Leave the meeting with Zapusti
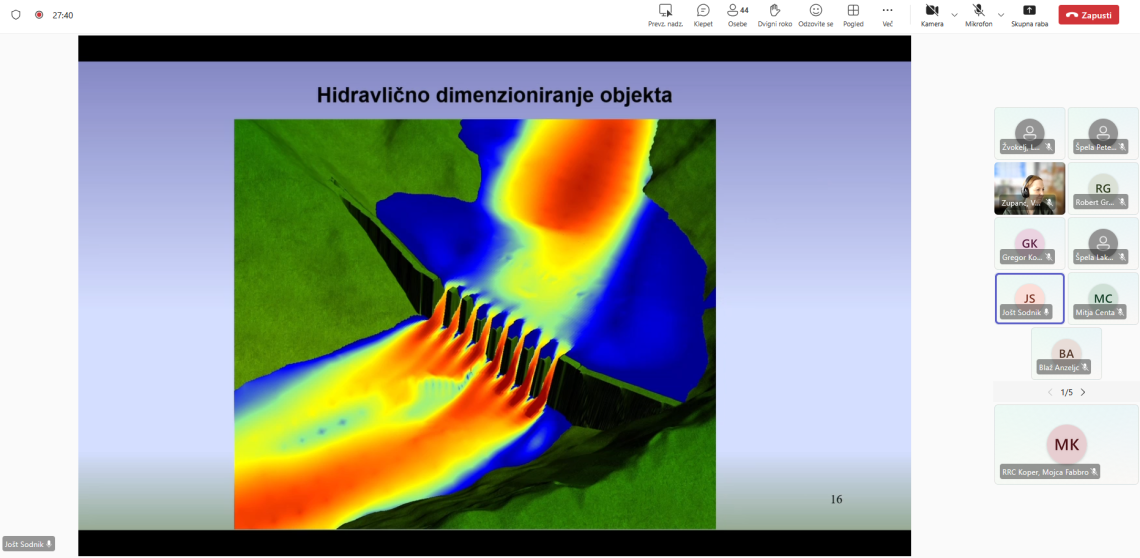 click(x=1088, y=15)
